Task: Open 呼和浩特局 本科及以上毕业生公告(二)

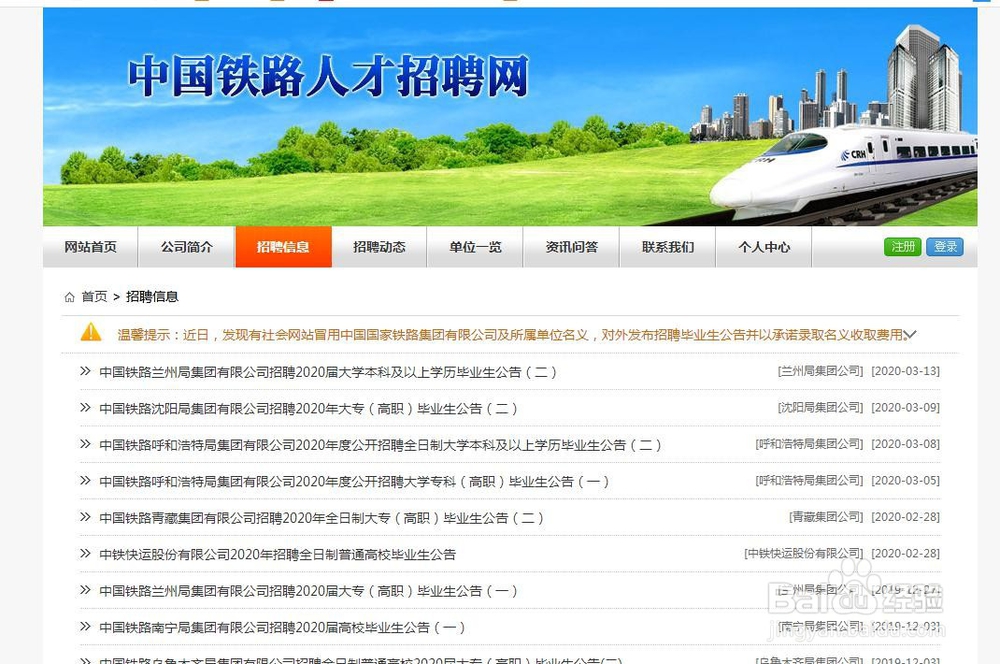Action: (x=380, y=445)
